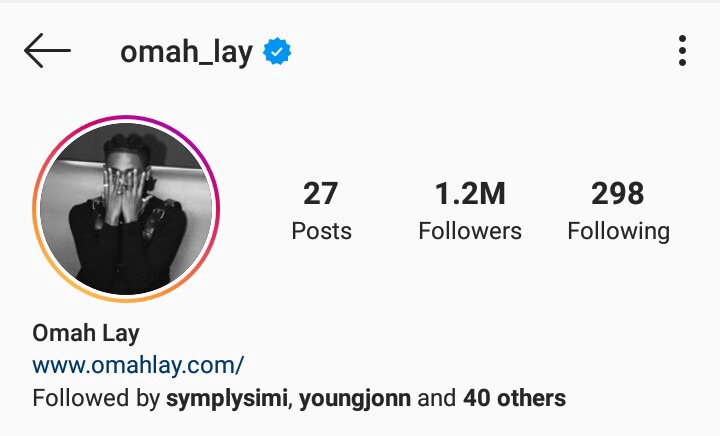Tap the gradient story ring around avatar
The height and width of the screenshot is (436, 720).
click(126, 209)
